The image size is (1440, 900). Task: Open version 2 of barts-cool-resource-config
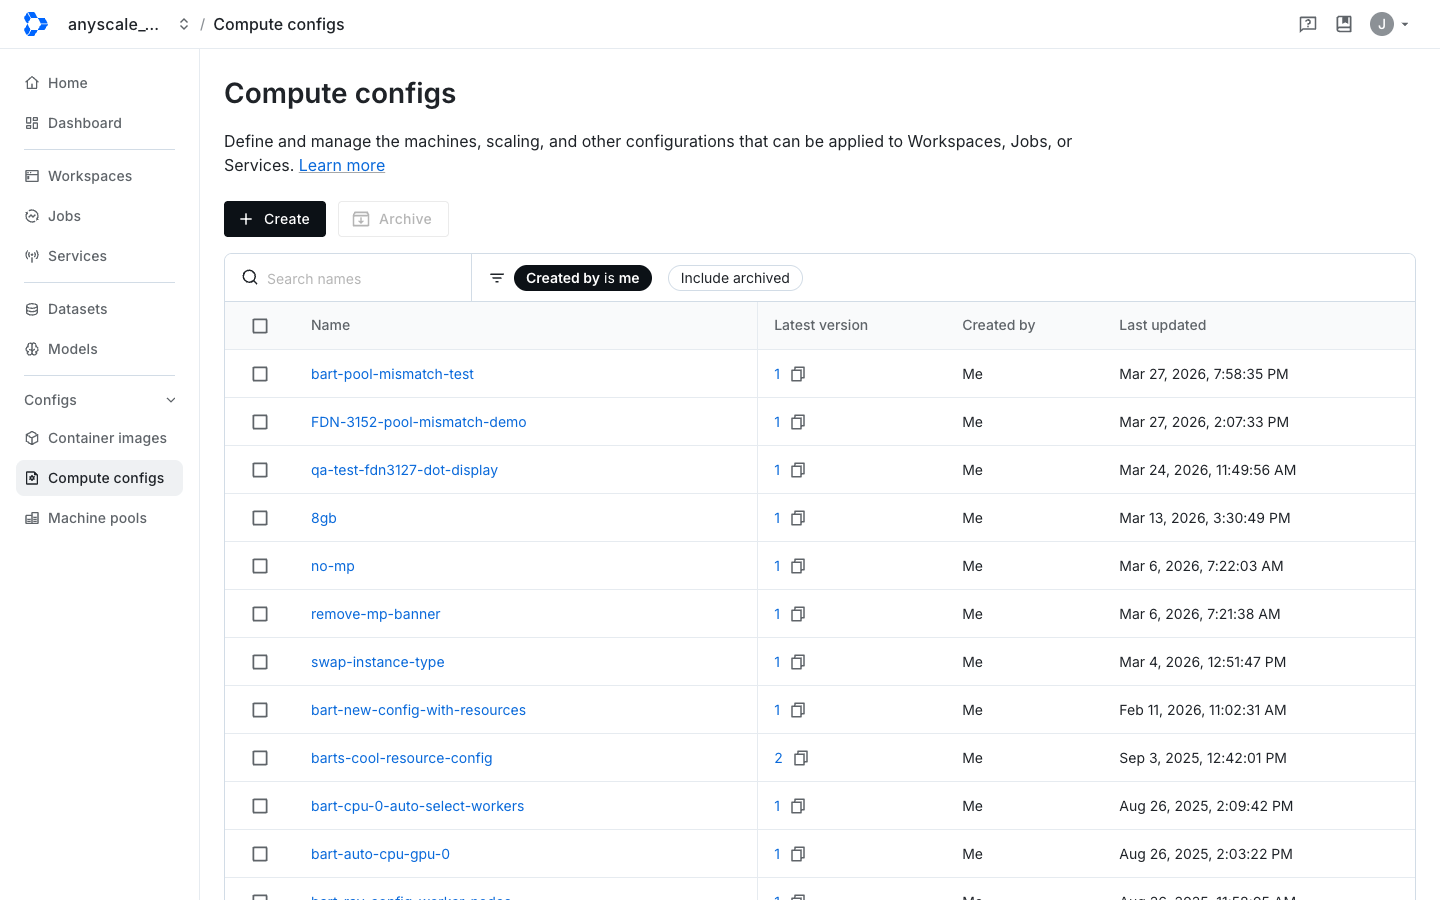[x=778, y=758]
